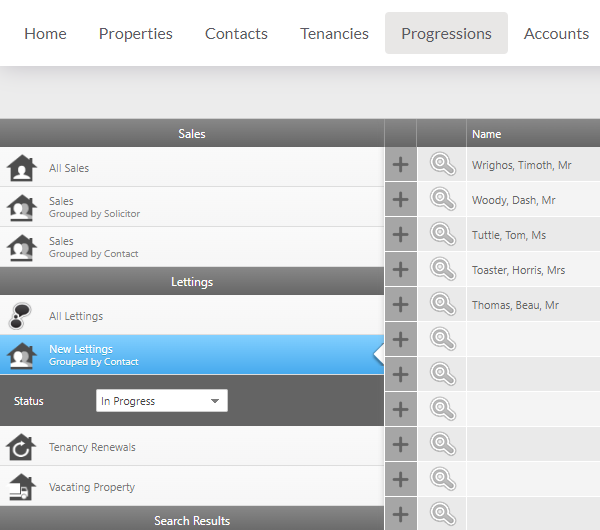Click the All Lettings speech bubble icon
This screenshot has height=530, width=600.
click(20, 316)
